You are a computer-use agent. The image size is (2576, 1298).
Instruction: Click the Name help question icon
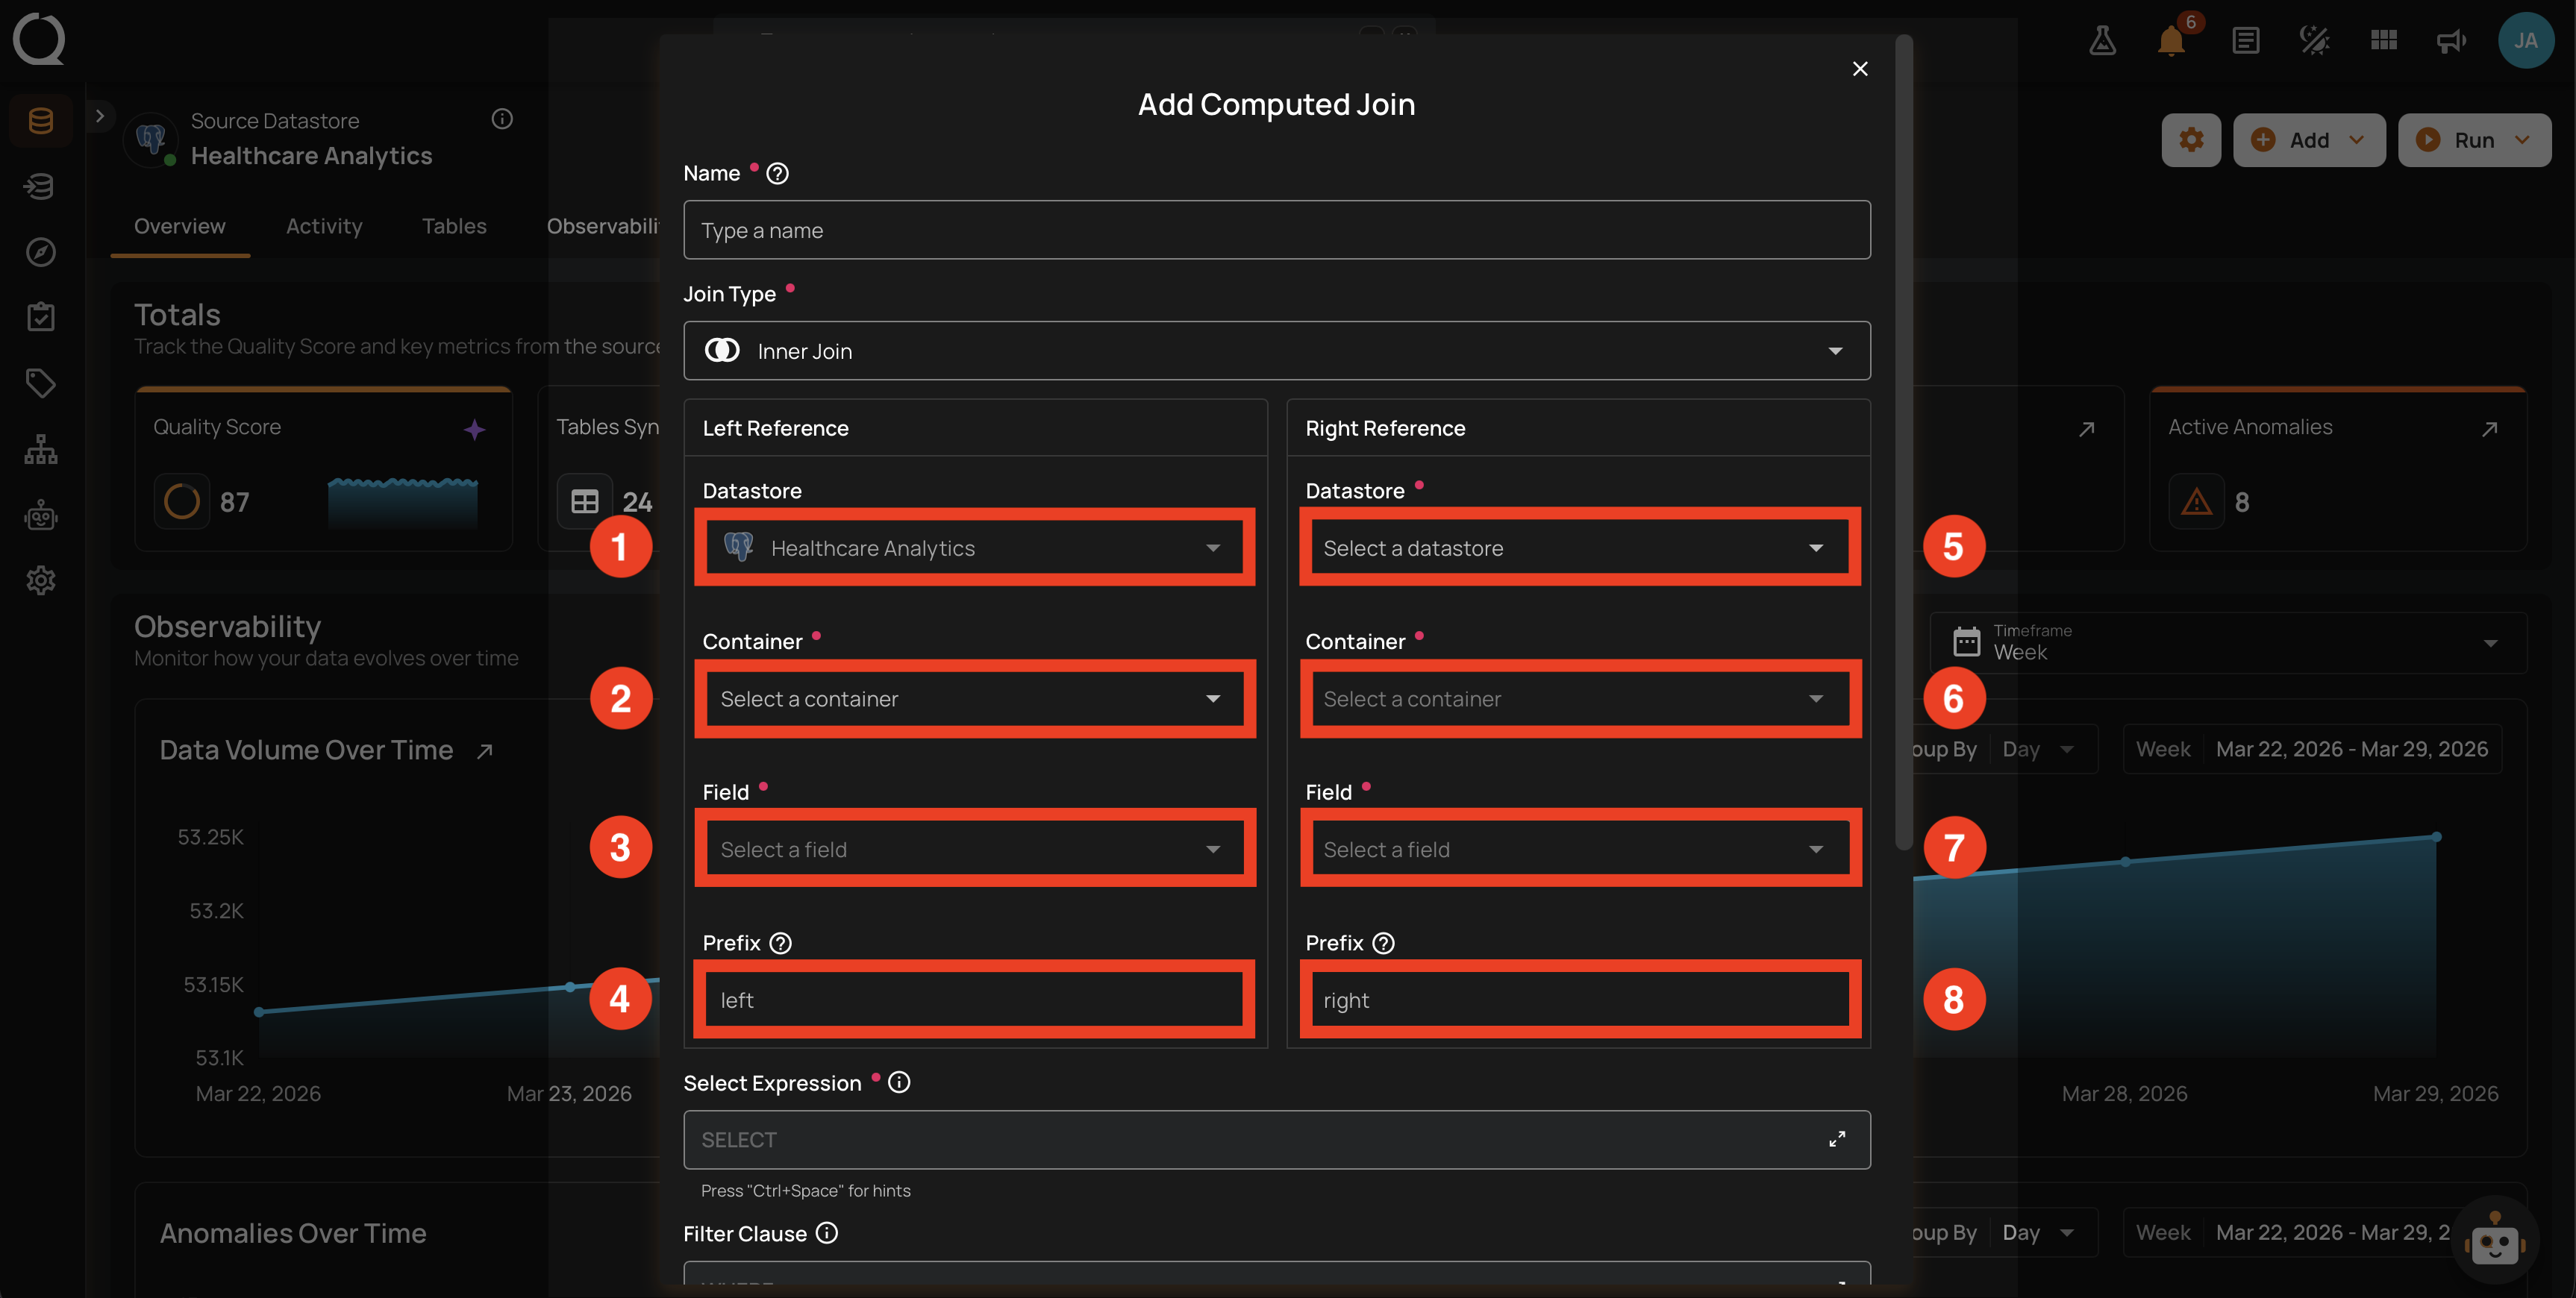click(x=777, y=174)
